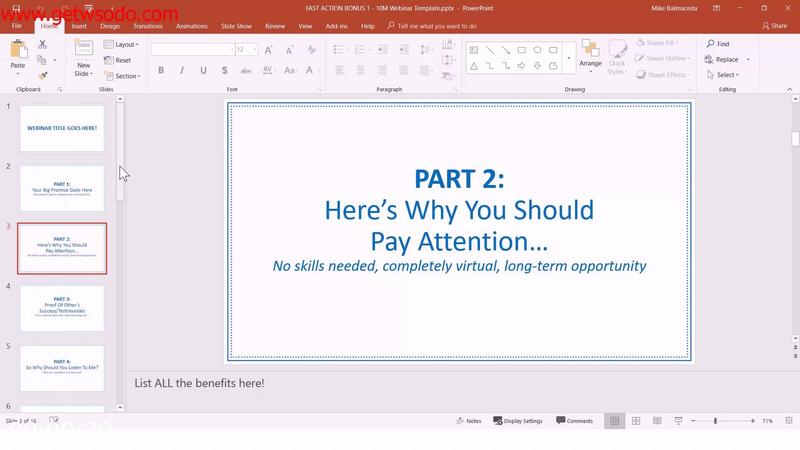Center the text
The image size is (800, 450).
(x=361, y=70)
